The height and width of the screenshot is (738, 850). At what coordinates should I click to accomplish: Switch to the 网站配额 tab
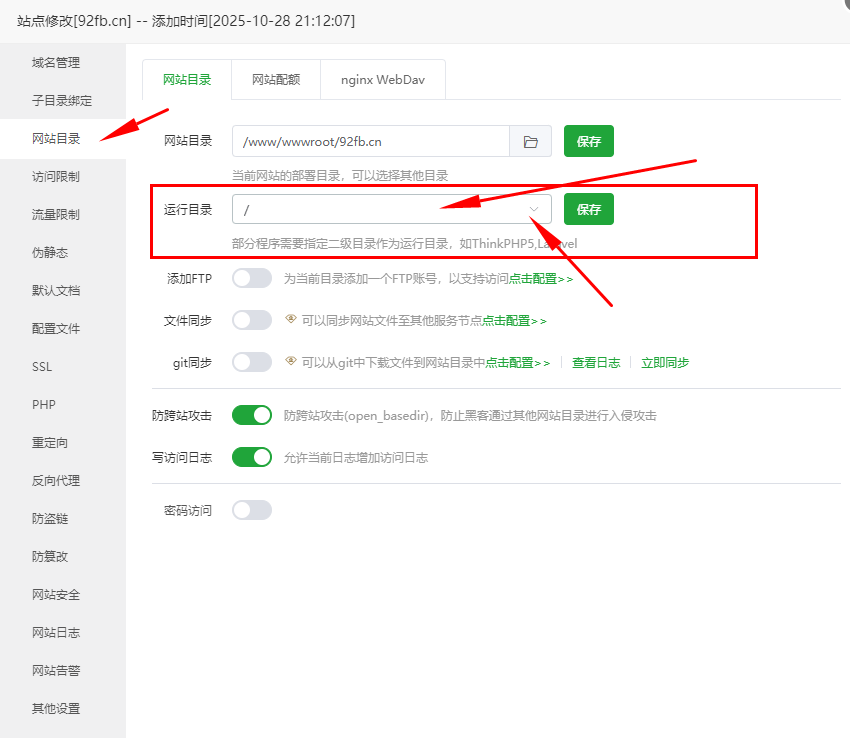[x=275, y=80]
